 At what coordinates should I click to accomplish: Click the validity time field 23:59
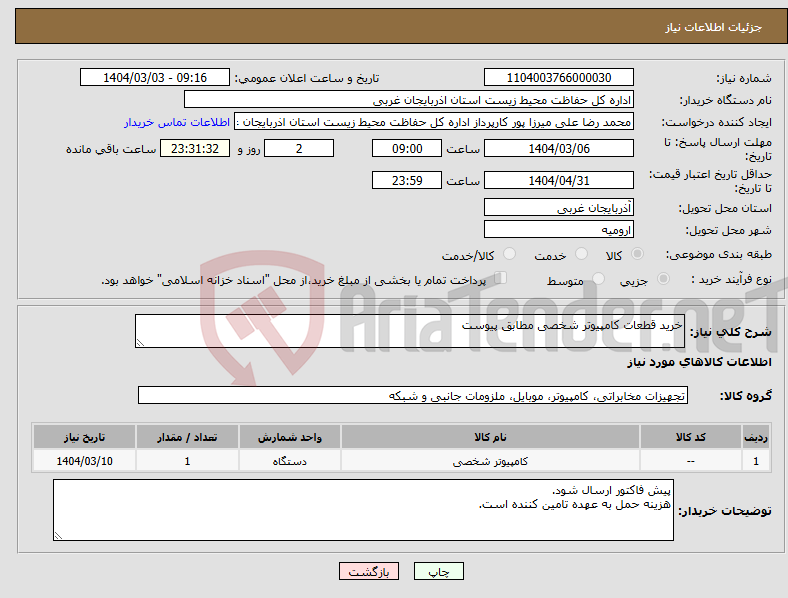[407, 180]
